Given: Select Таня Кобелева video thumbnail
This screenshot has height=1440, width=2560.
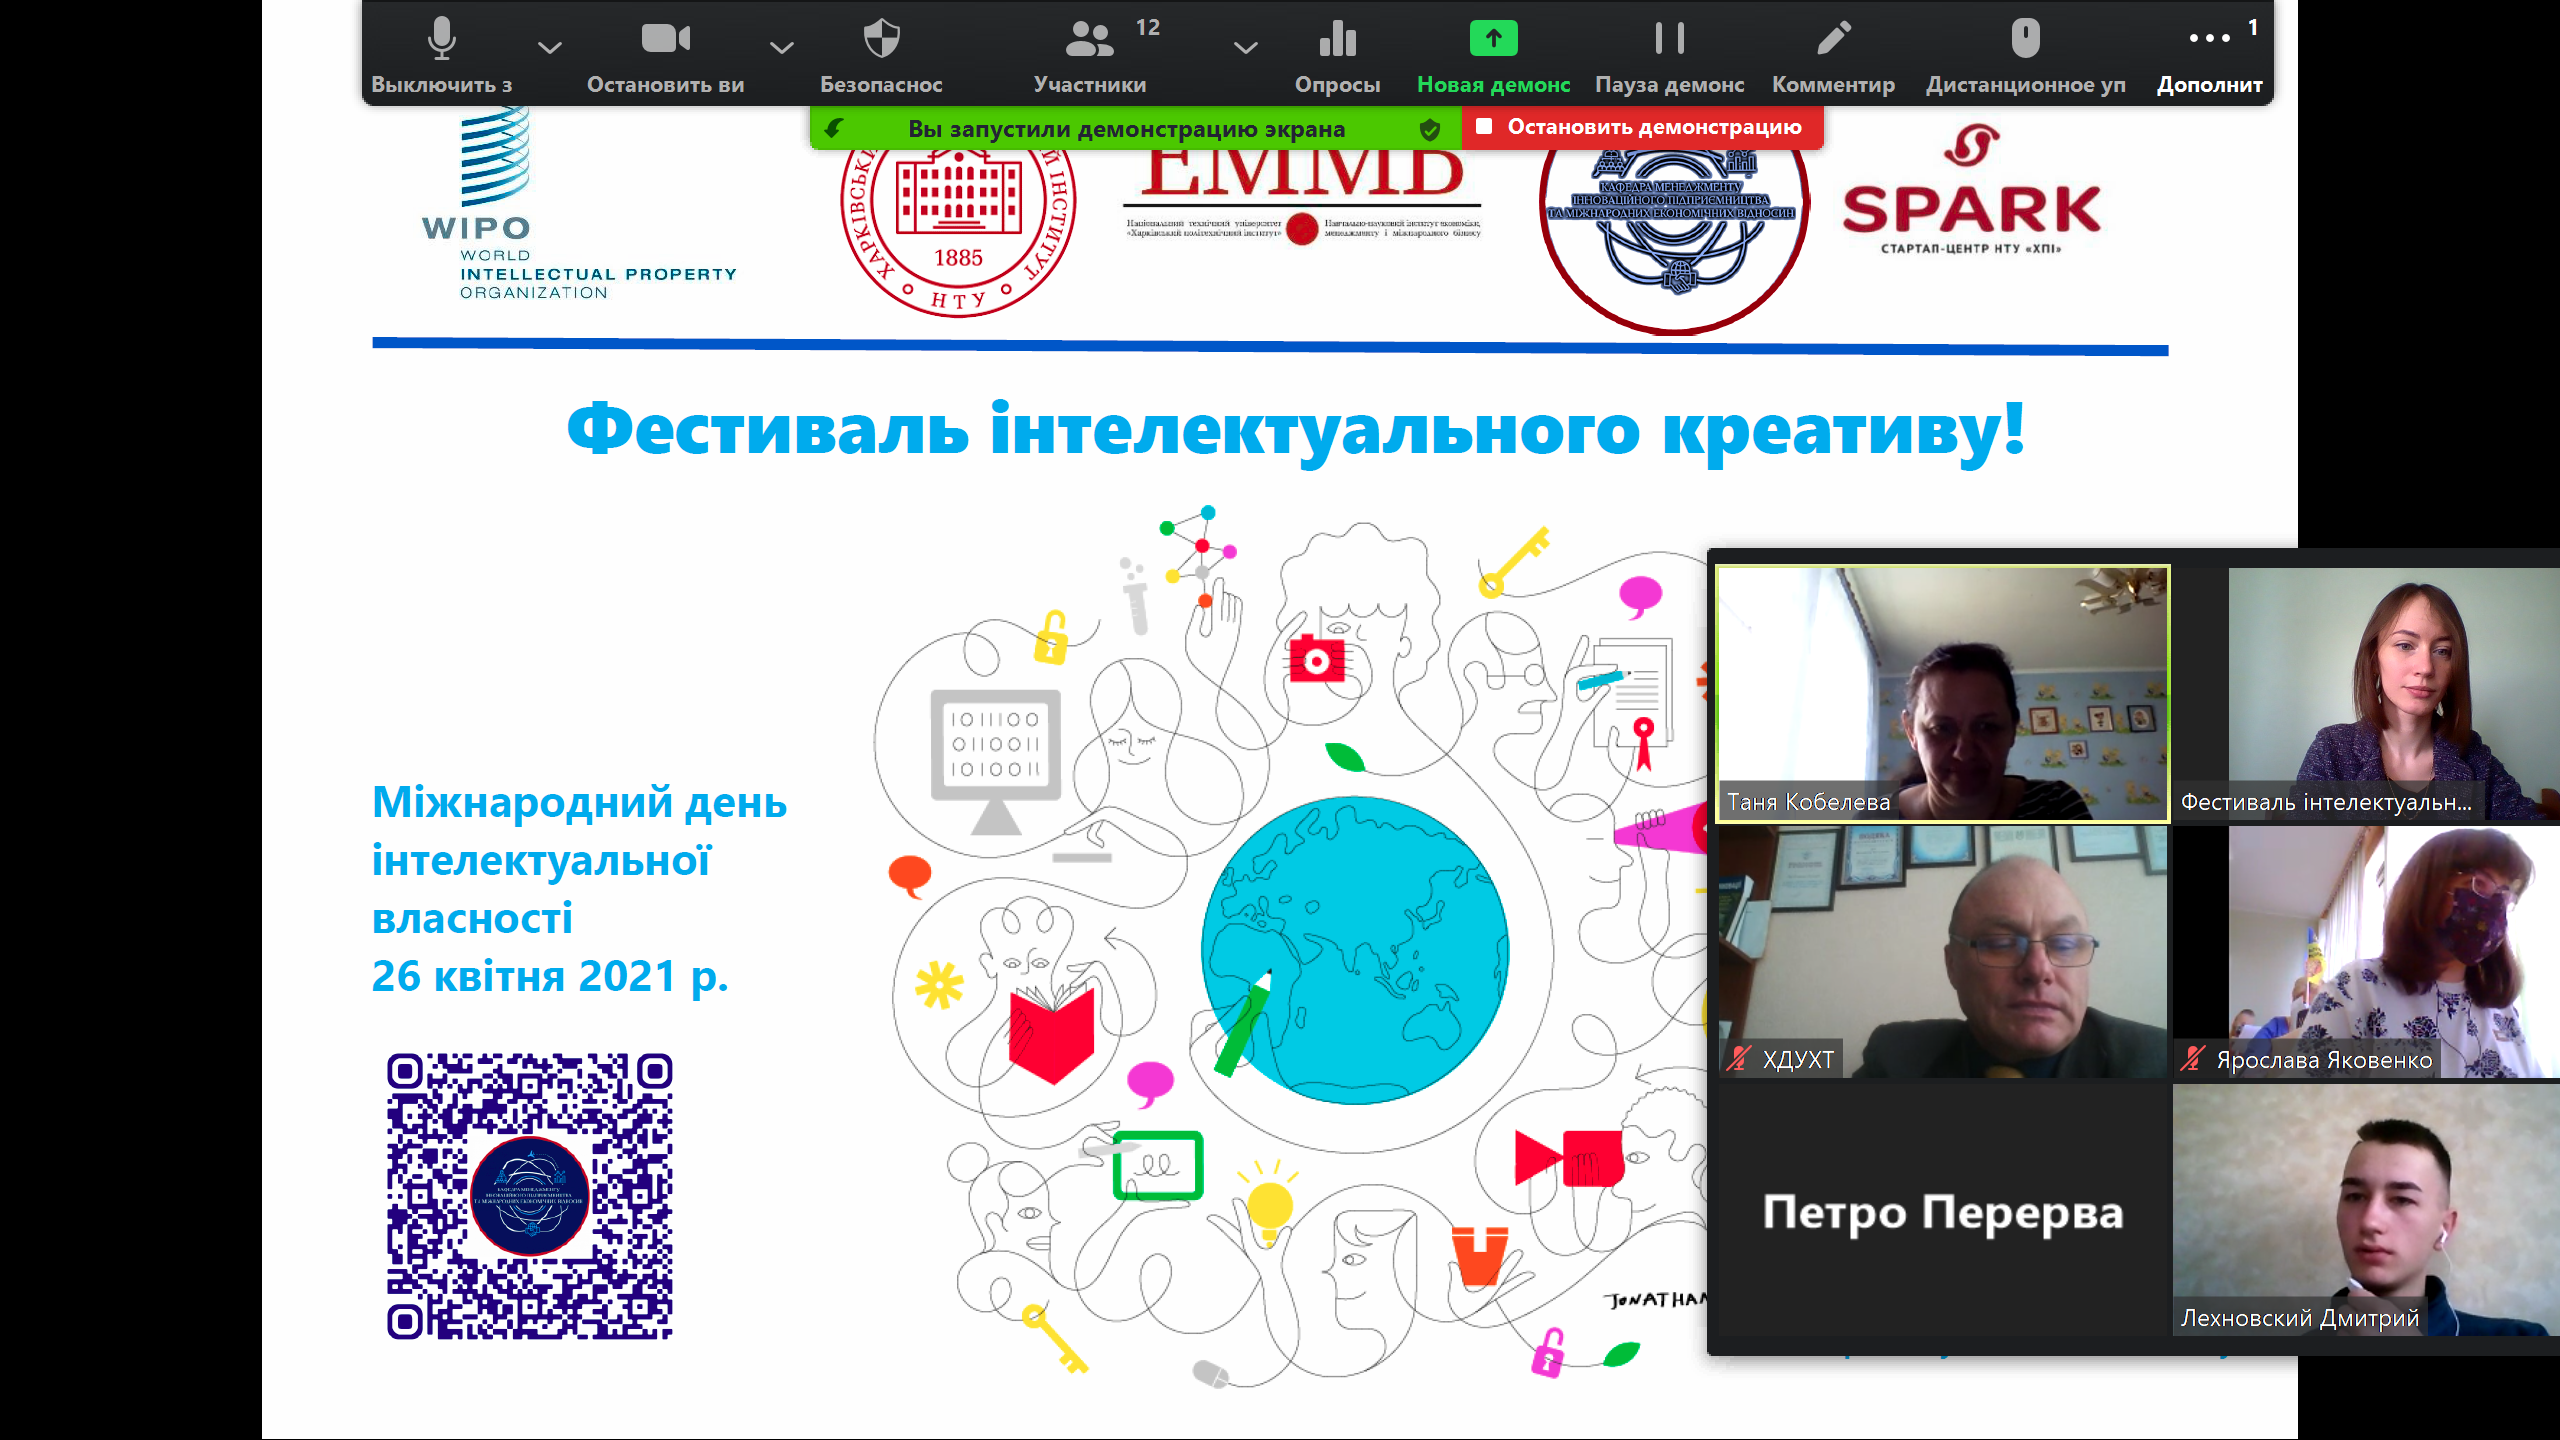Looking at the screenshot, I should [x=1943, y=694].
